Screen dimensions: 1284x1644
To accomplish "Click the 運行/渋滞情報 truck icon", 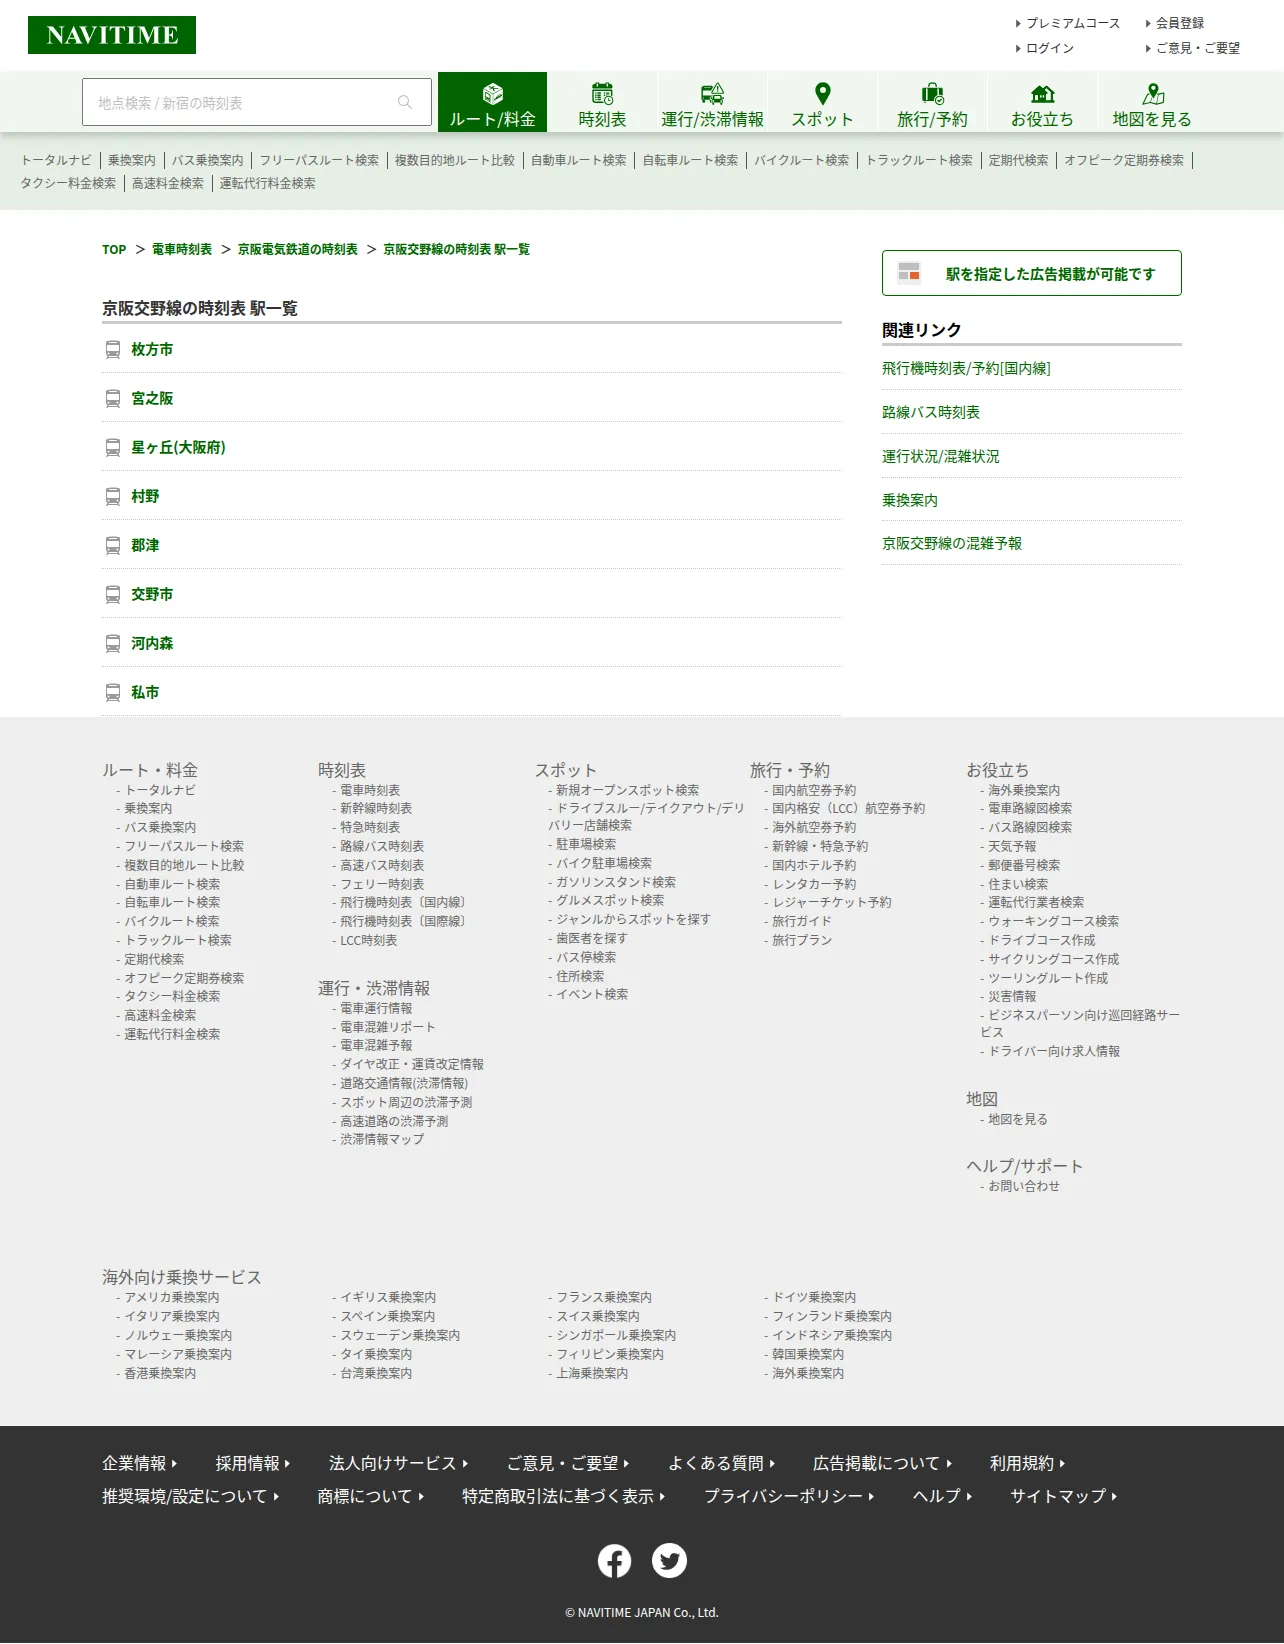I will point(712,94).
